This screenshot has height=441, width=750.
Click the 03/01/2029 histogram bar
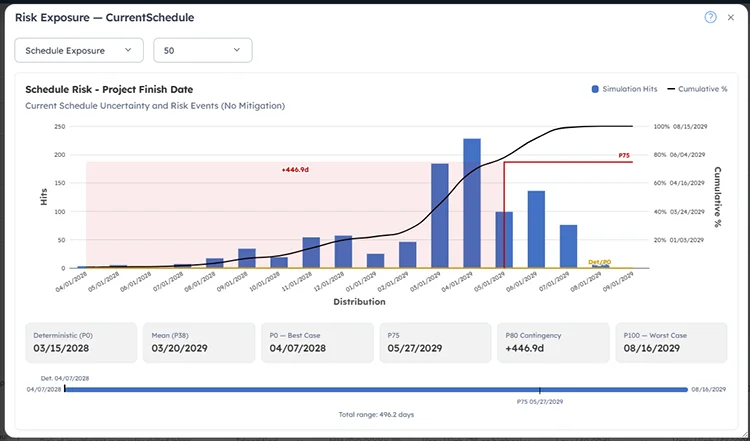click(x=440, y=216)
